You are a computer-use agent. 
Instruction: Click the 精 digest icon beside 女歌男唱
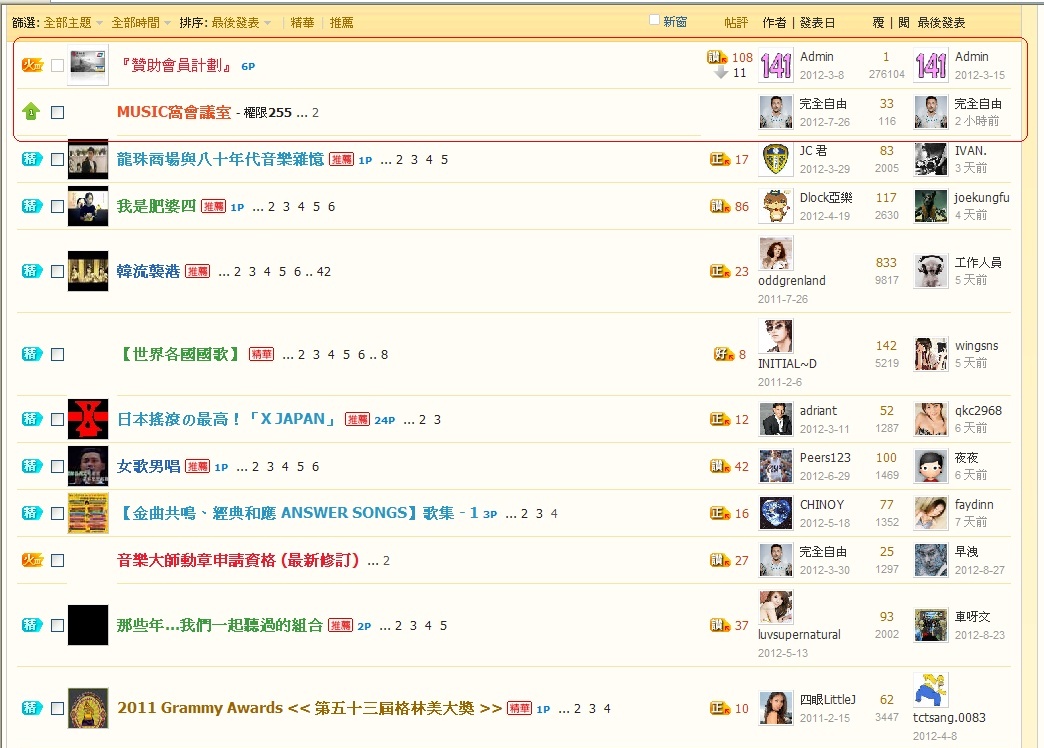click(32, 466)
